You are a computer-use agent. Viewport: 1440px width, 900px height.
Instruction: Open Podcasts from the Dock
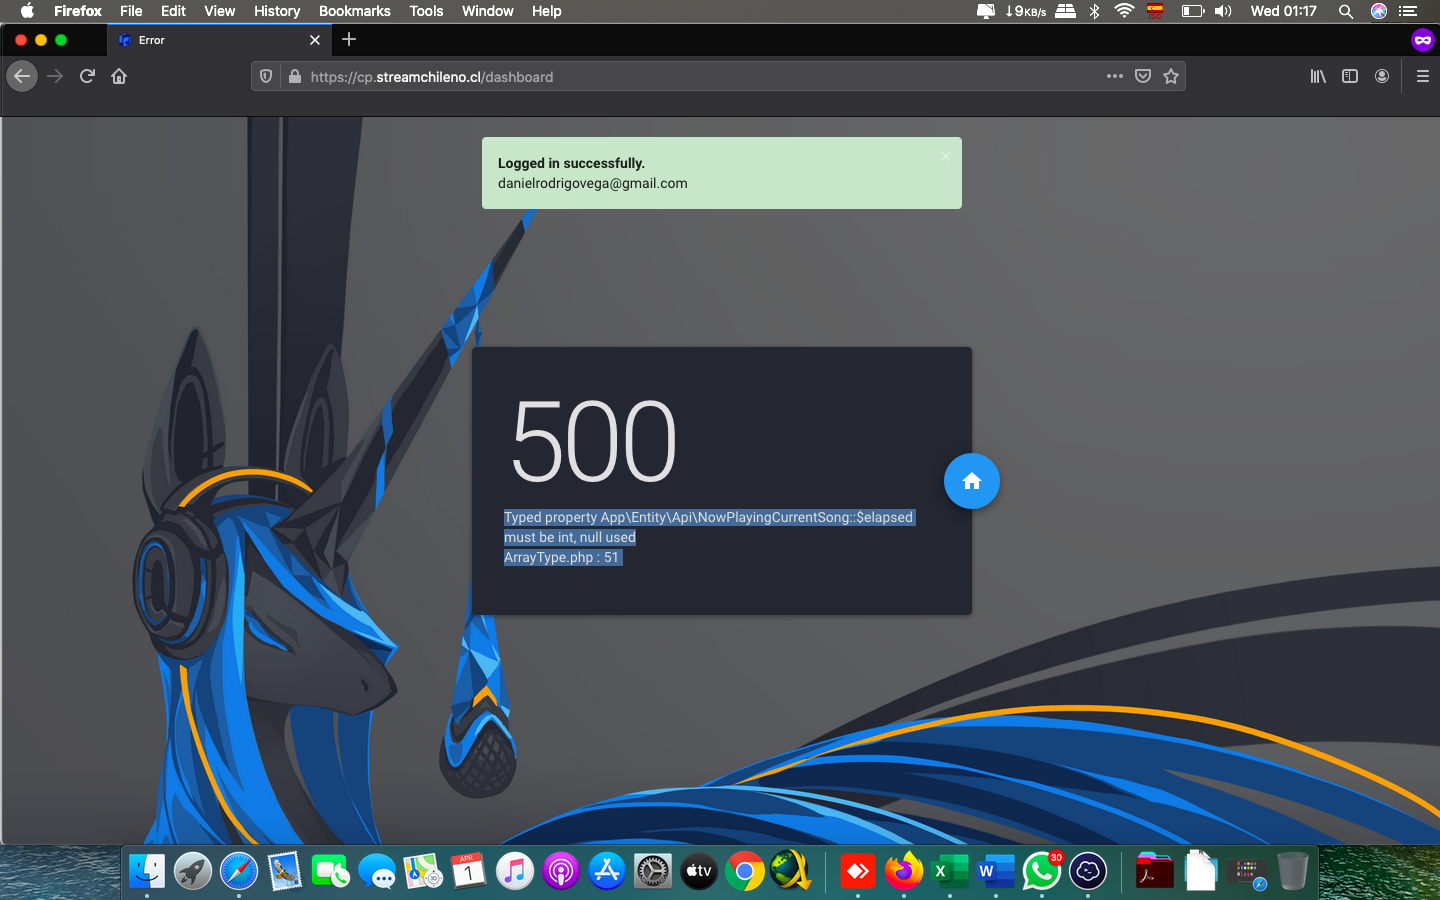coord(561,871)
